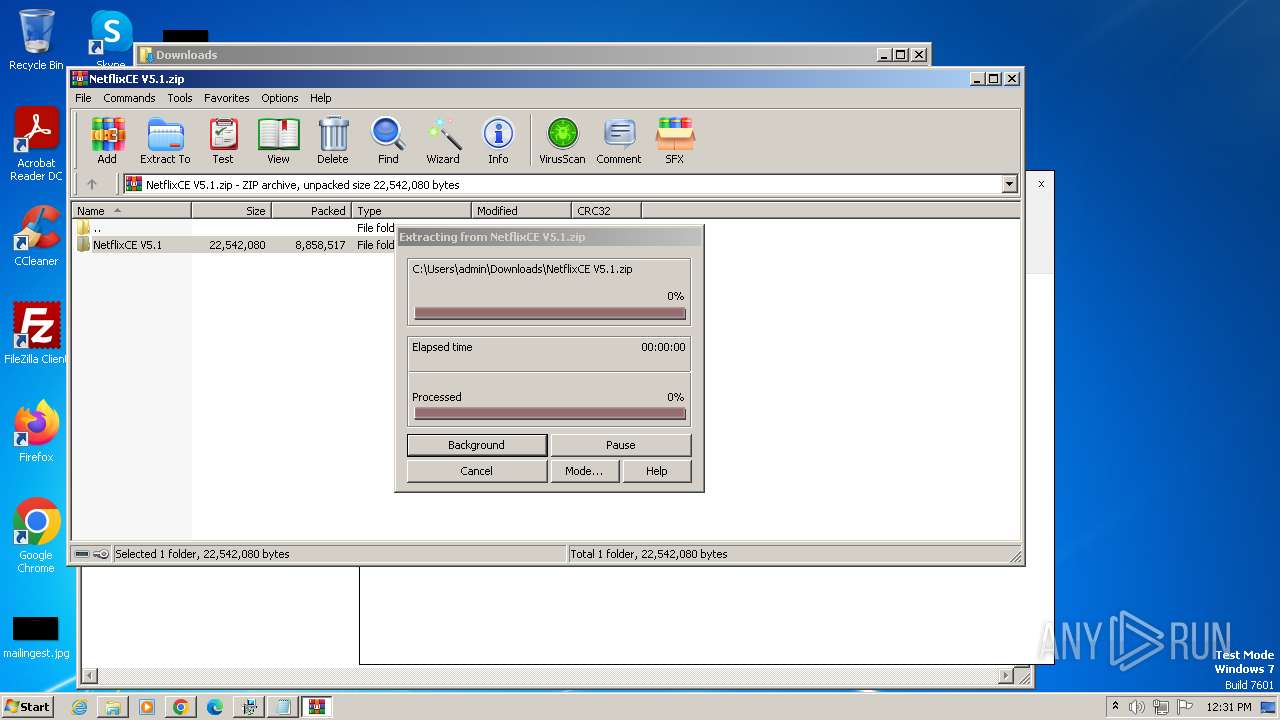This screenshot has height=720, width=1280.
Task: Click the Add toolbar icon in WinRAR
Action: (x=107, y=140)
